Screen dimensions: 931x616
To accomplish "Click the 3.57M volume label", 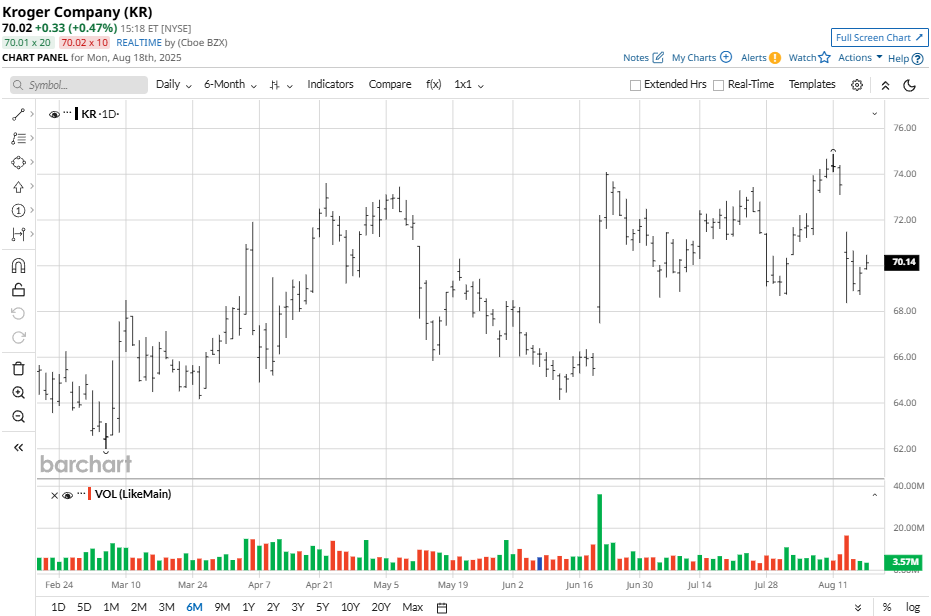I will pyautogui.click(x=903, y=562).
